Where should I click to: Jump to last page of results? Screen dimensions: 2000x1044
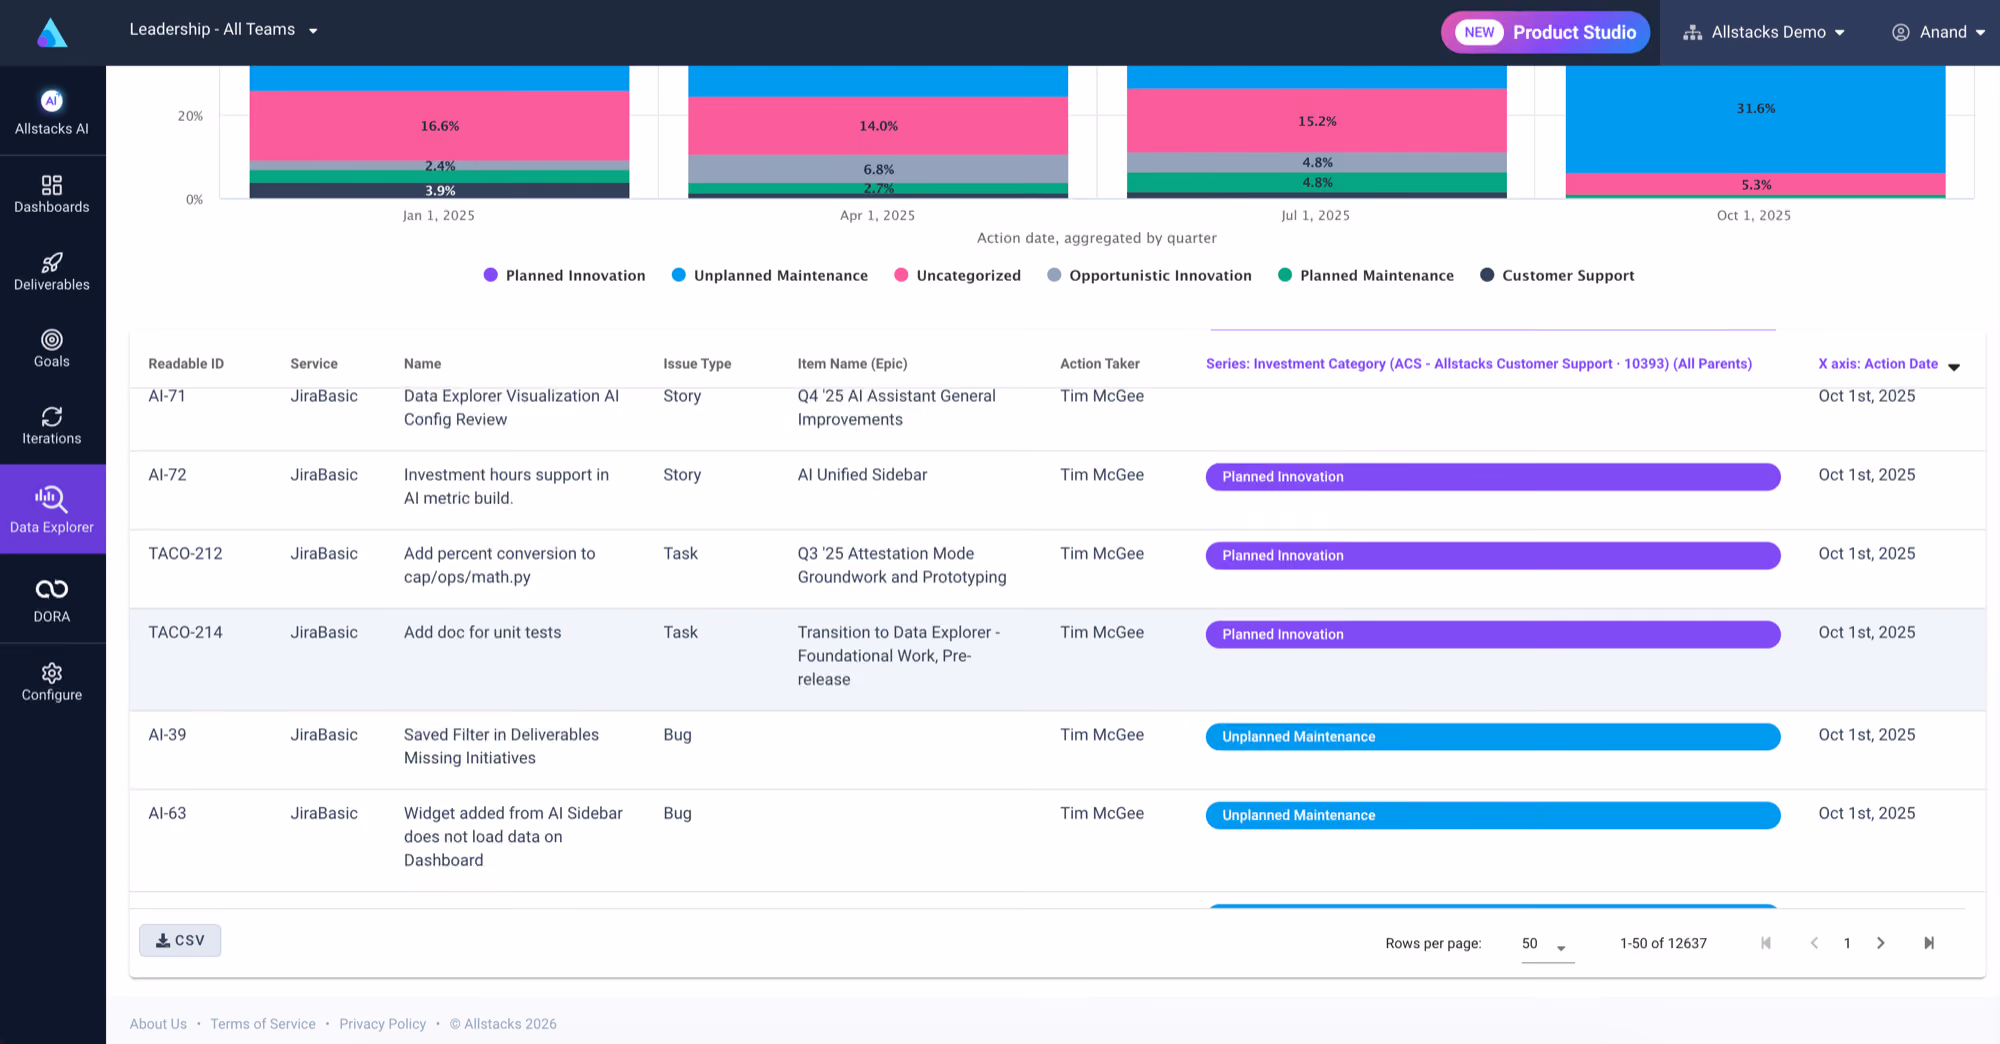pos(1929,943)
